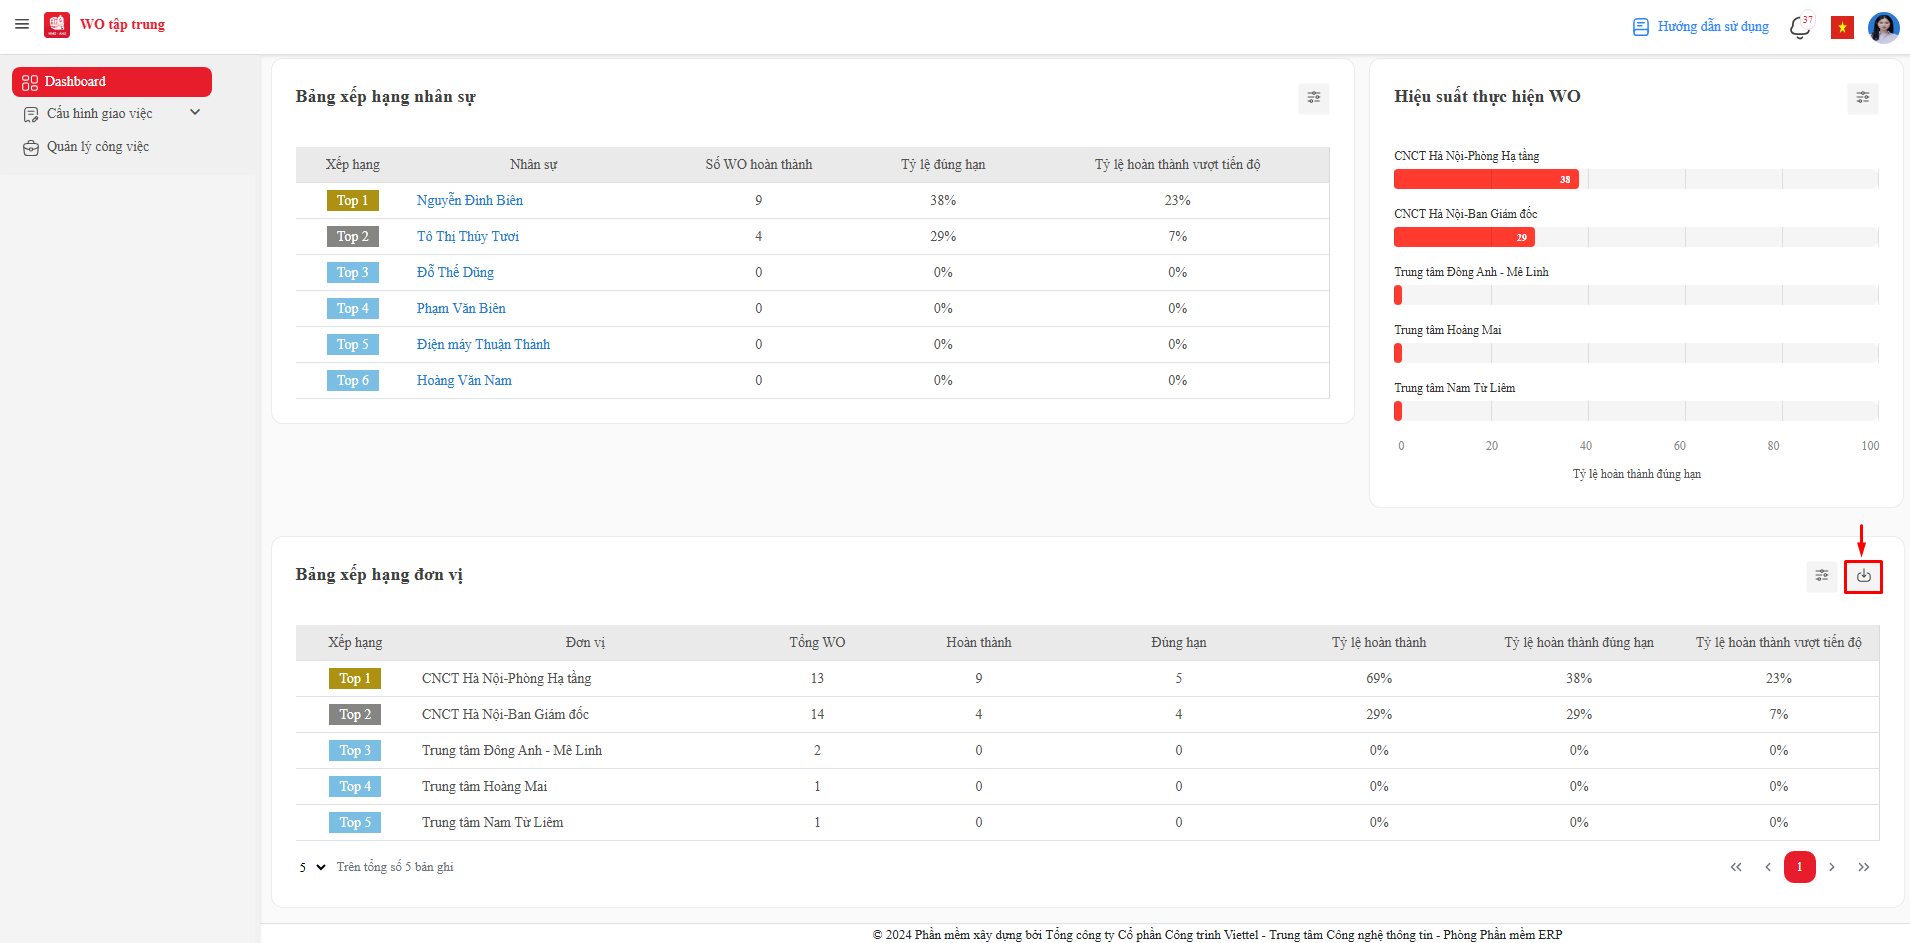Open Cấu hình giao việc menu
1910x943 pixels.
(x=100, y=114)
